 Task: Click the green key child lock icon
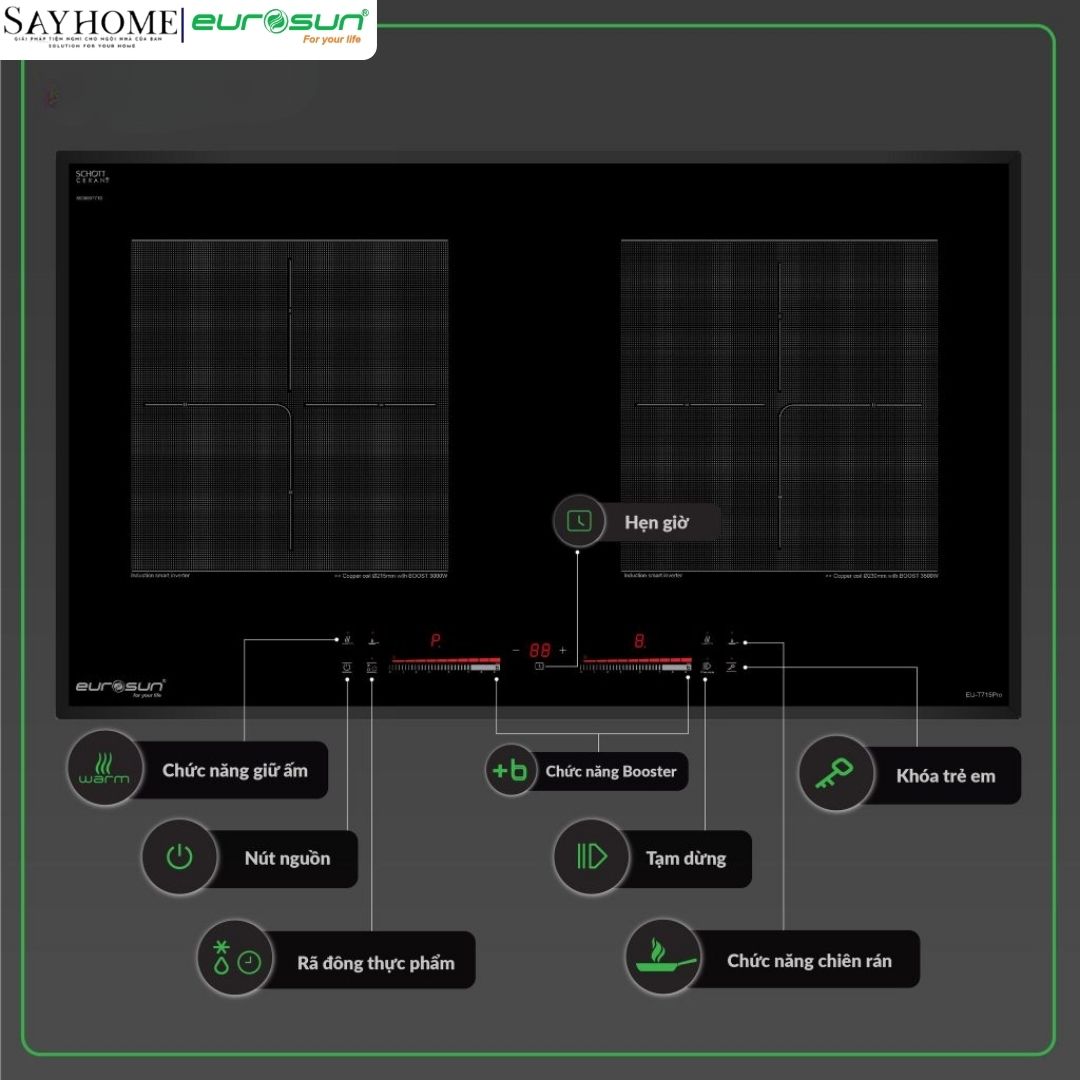(835, 773)
